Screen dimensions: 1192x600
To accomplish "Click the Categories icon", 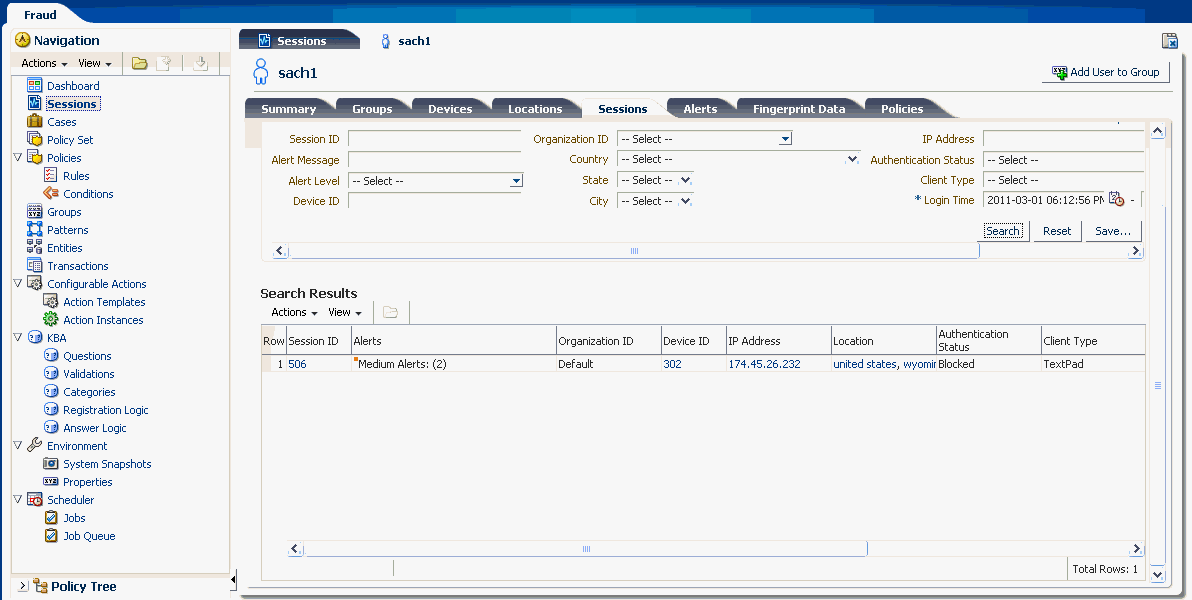I will click(51, 392).
